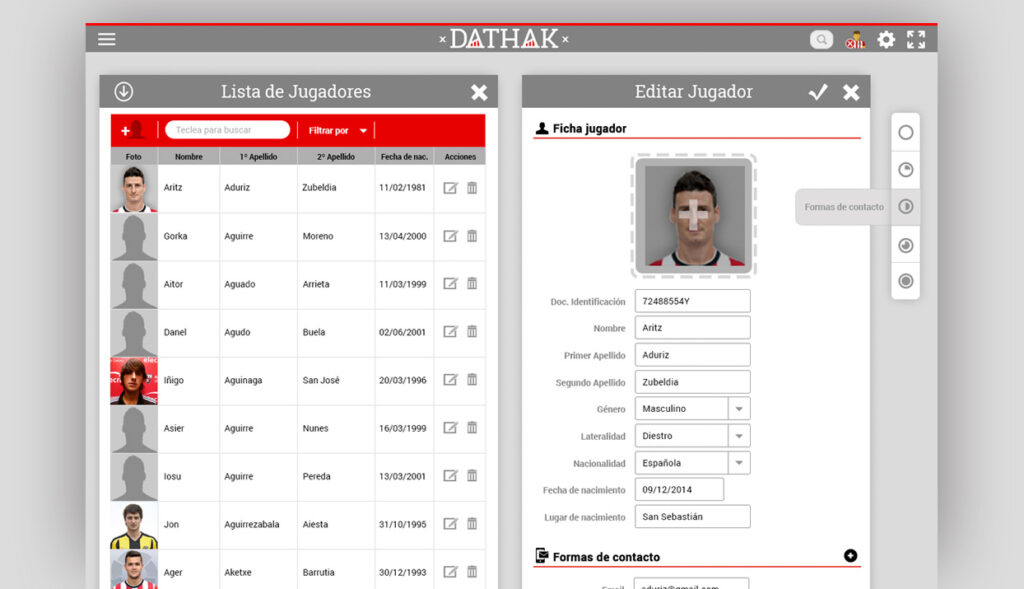Image resolution: width=1024 pixels, height=589 pixels.
Task: Toggle fullscreen mode icon in the top bar
Action: 916,40
